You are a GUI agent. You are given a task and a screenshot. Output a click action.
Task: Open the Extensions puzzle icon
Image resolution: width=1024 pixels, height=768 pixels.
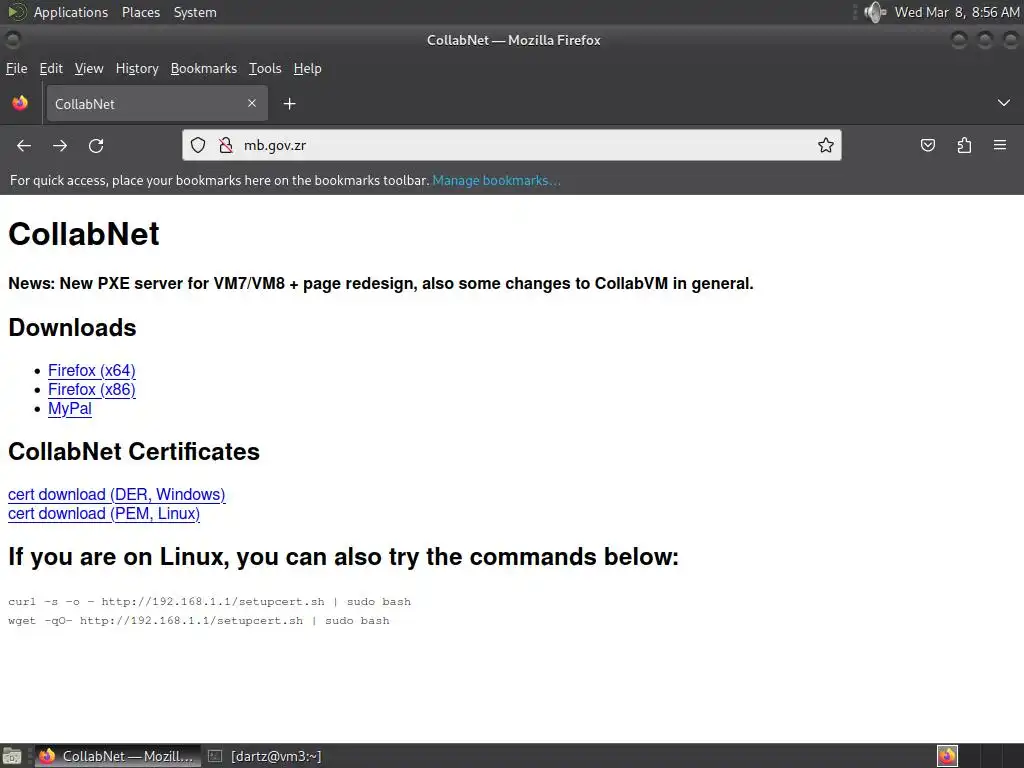tap(964, 145)
